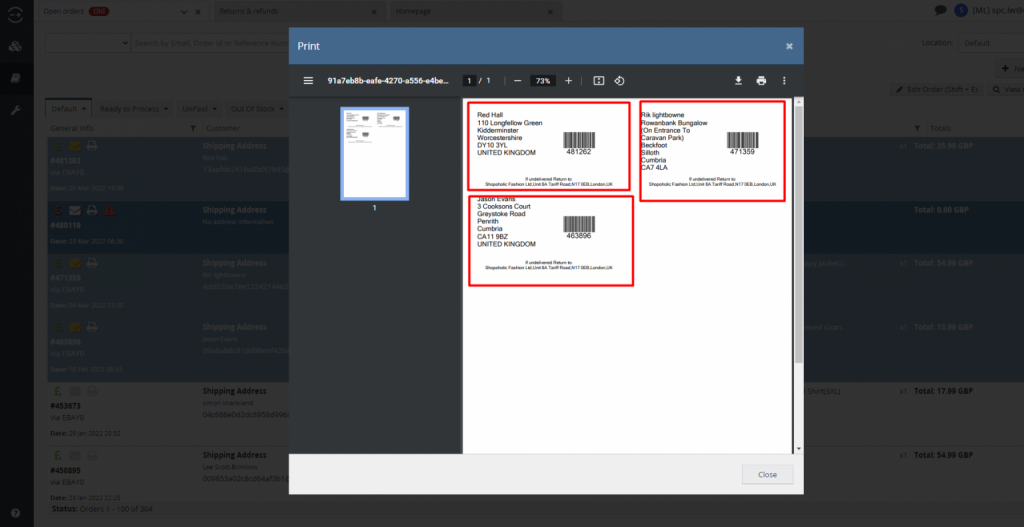The height and width of the screenshot is (527, 1024).
Task: Click the Rik lightbowne label barcode 471359
Action: pos(743,143)
